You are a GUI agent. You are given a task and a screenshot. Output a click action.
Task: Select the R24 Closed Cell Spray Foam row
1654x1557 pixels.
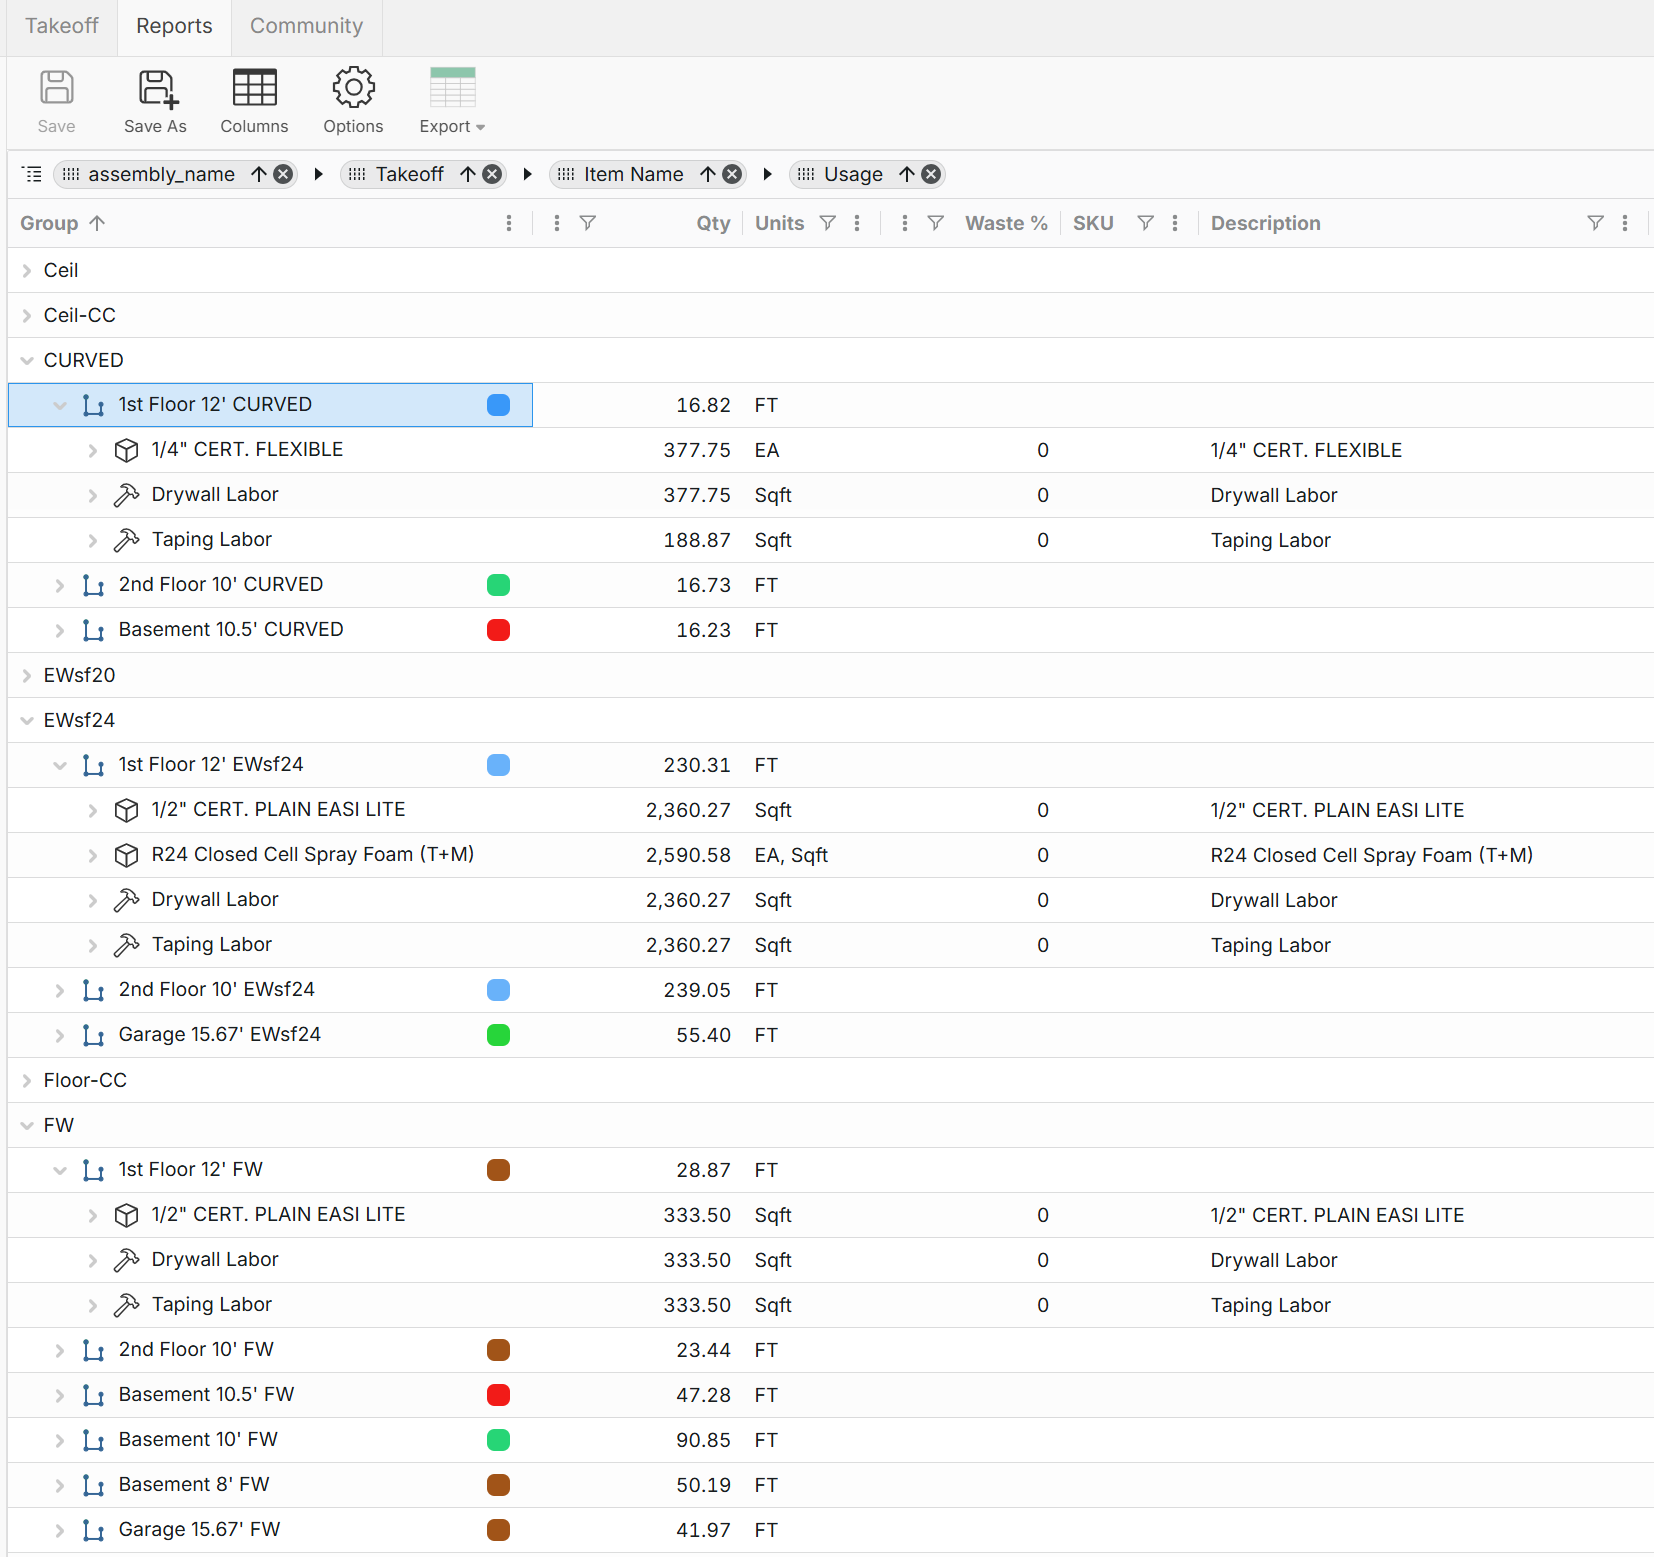(312, 855)
